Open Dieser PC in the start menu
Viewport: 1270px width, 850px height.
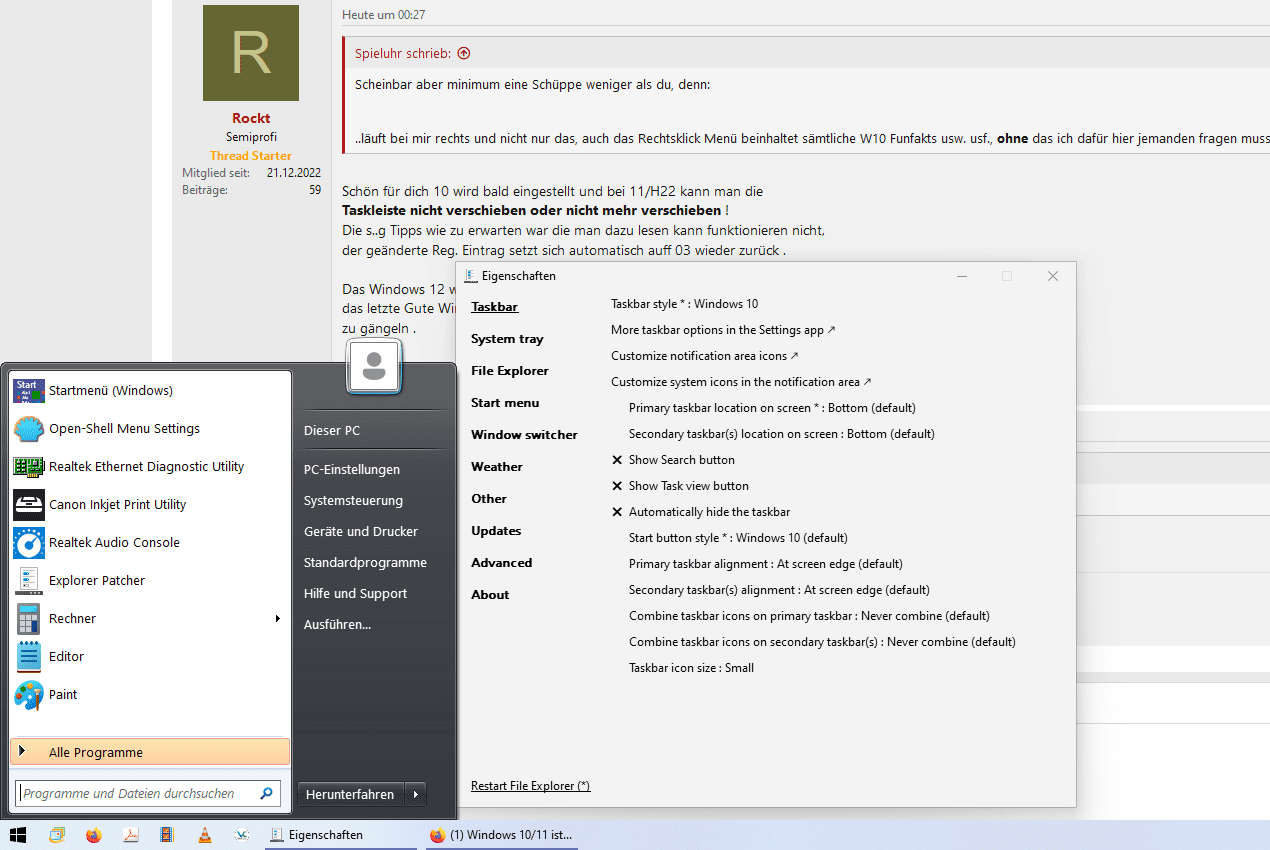click(332, 431)
